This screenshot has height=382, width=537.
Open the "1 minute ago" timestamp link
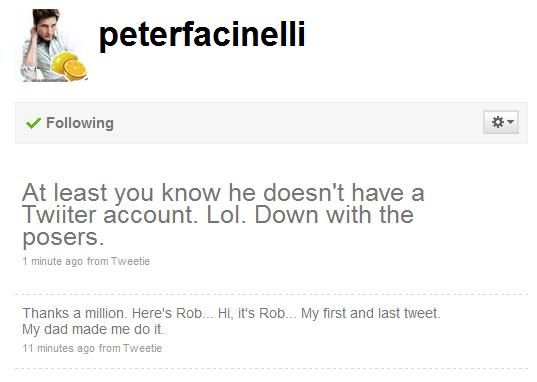[x=53, y=261]
